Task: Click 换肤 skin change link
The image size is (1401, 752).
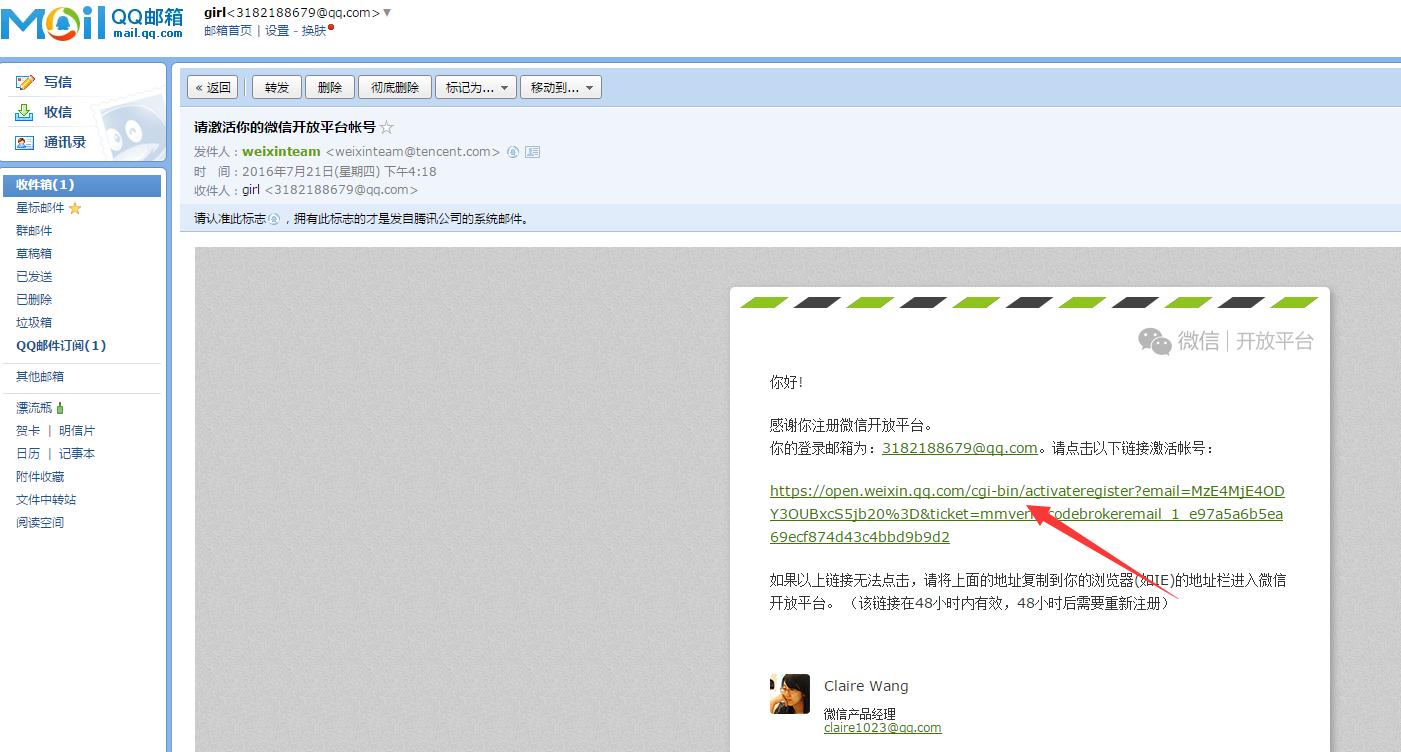Action: tap(314, 31)
